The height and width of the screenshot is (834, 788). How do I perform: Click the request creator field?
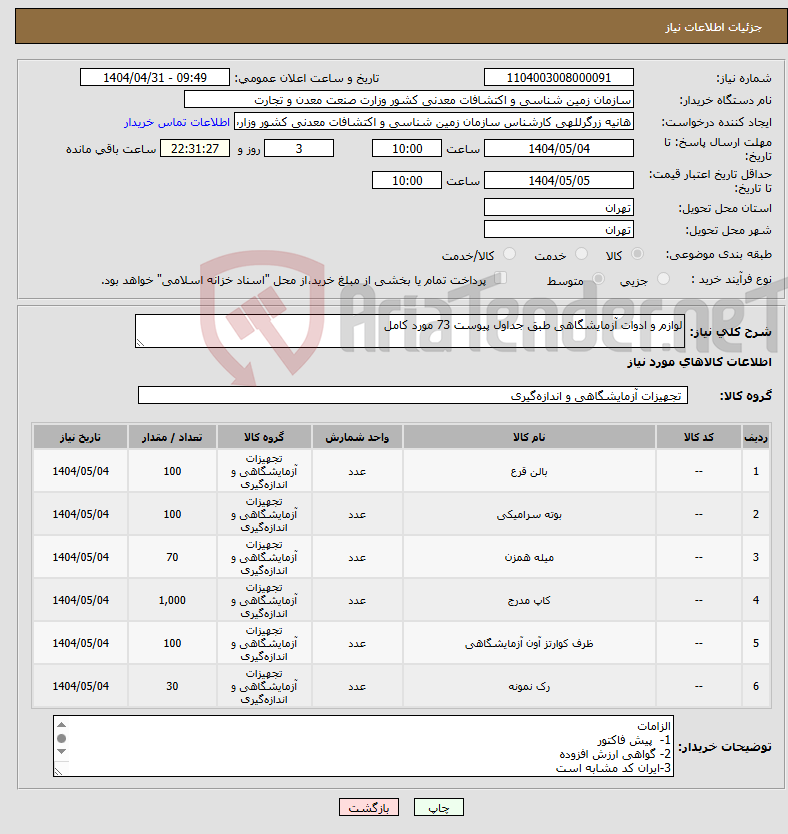(434, 122)
